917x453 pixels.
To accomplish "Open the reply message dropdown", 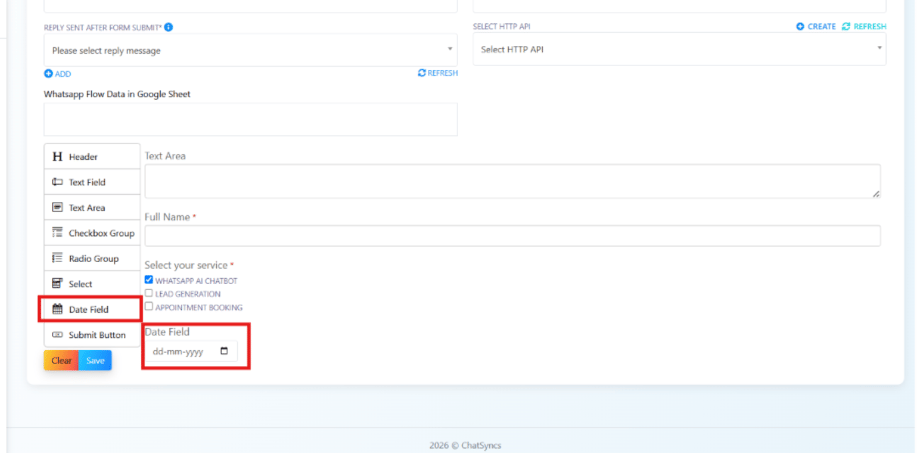I will click(x=250, y=50).
